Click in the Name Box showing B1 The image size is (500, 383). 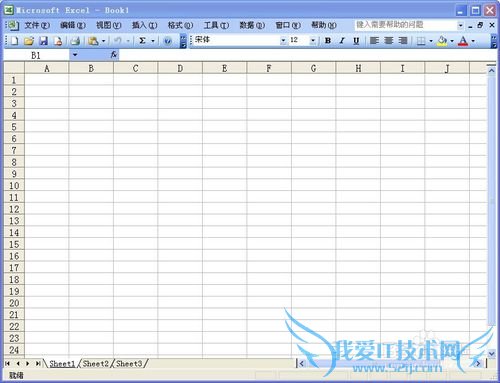[36, 55]
